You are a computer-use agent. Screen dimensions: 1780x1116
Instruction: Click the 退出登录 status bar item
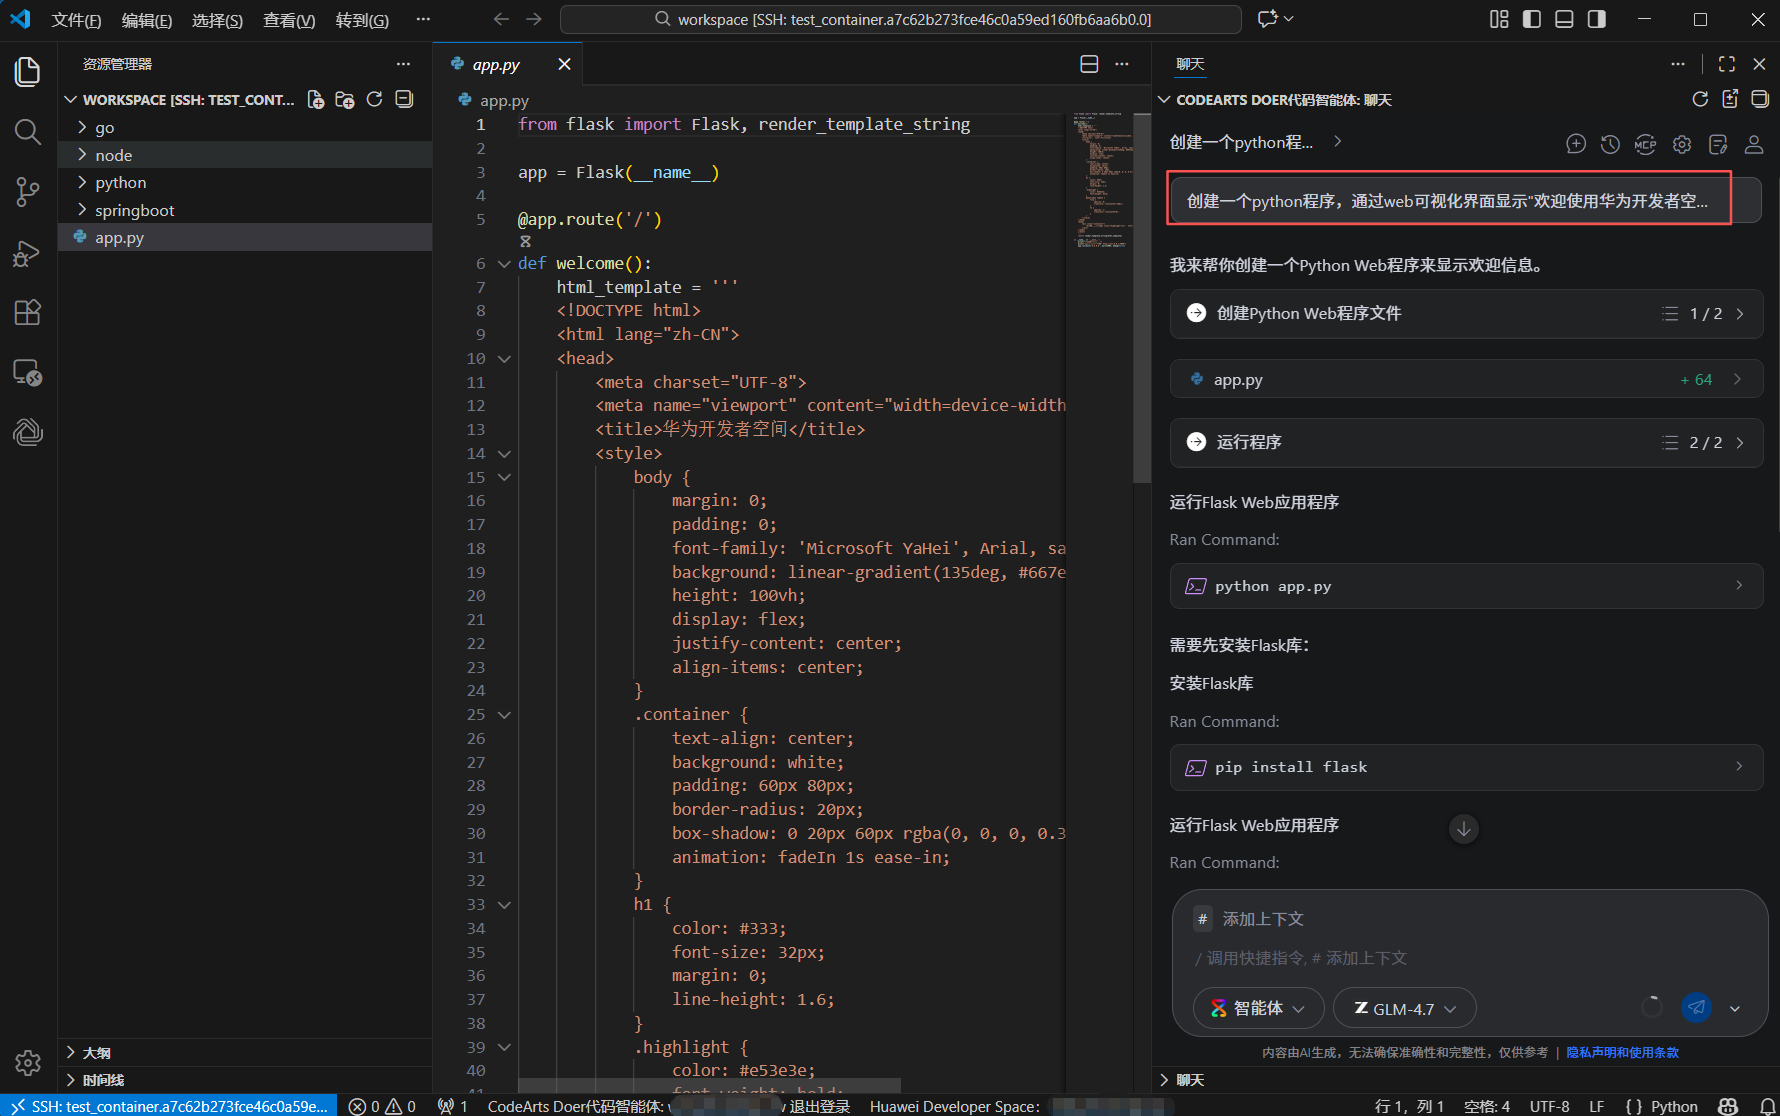point(820,1106)
